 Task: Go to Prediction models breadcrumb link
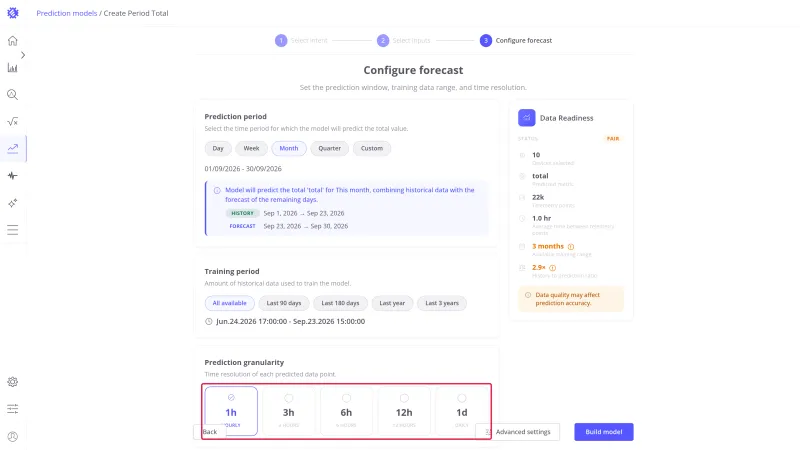click(x=67, y=13)
